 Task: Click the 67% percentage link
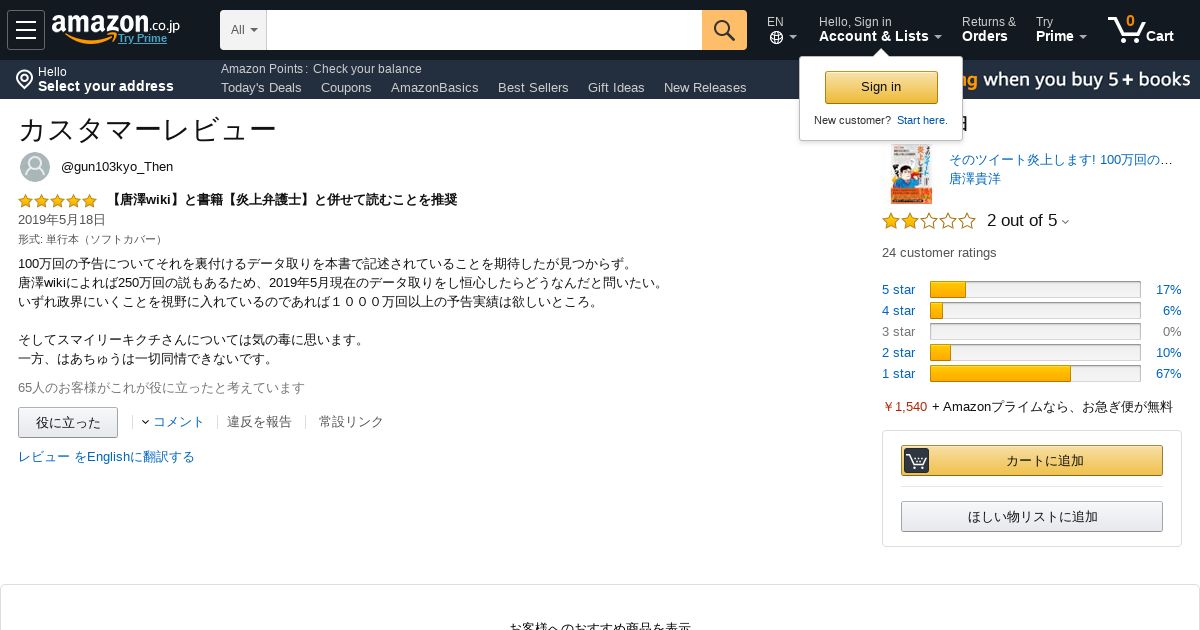[x=1168, y=373]
